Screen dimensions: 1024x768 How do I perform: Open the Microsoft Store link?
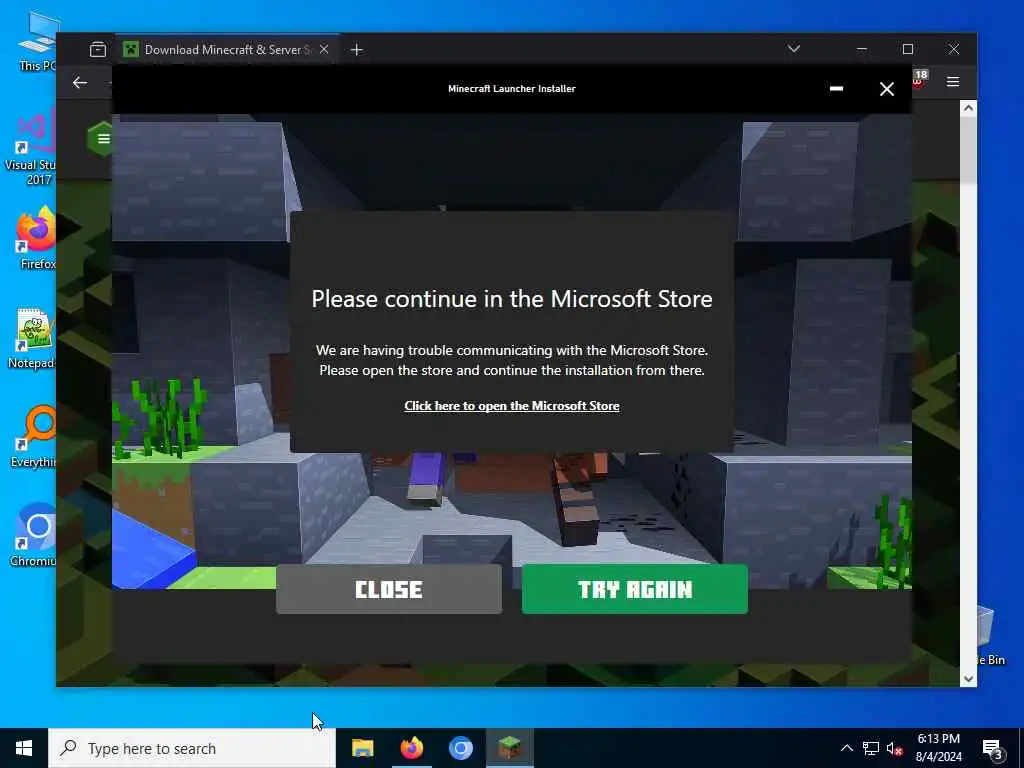tap(511, 406)
